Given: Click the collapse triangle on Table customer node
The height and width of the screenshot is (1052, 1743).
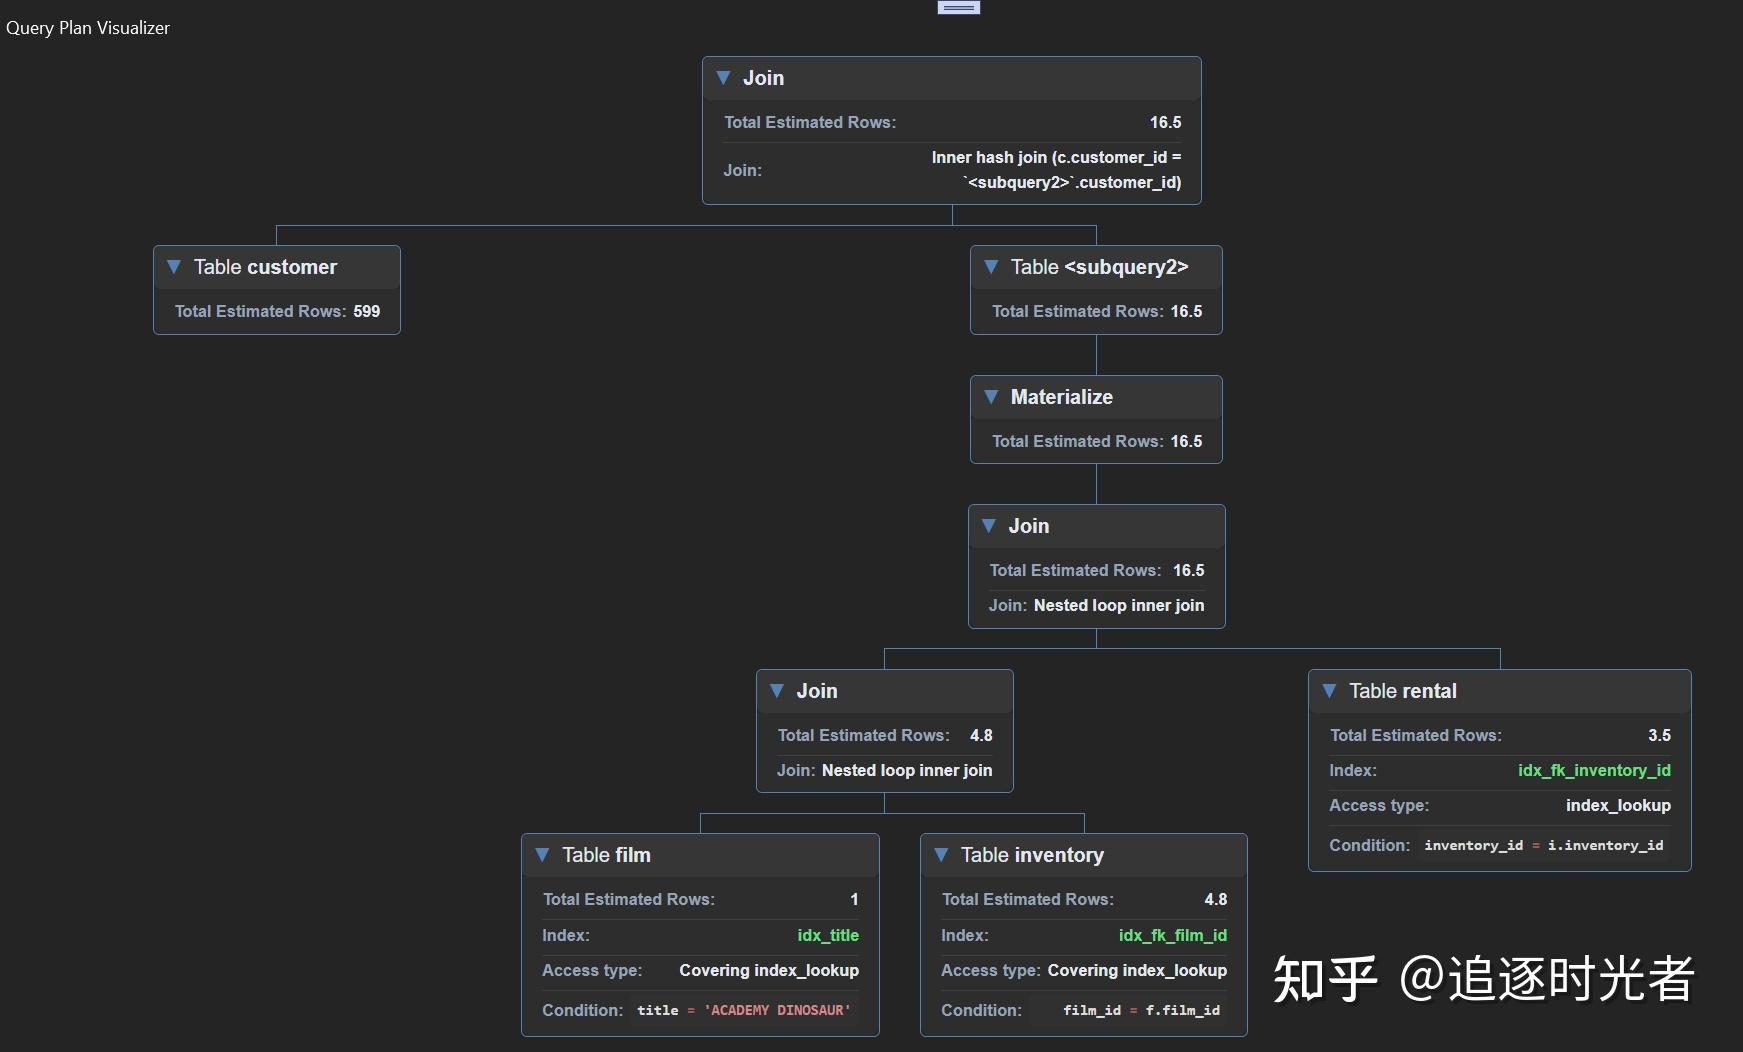Looking at the screenshot, I should pyautogui.click(x=172, y=267).
